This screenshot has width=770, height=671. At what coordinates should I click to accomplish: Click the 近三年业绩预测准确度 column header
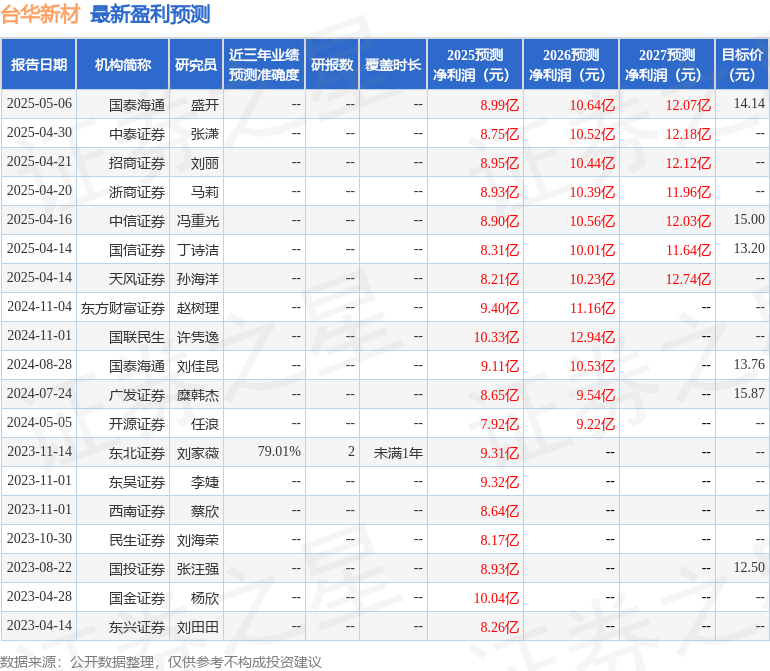tap(264, 65)
